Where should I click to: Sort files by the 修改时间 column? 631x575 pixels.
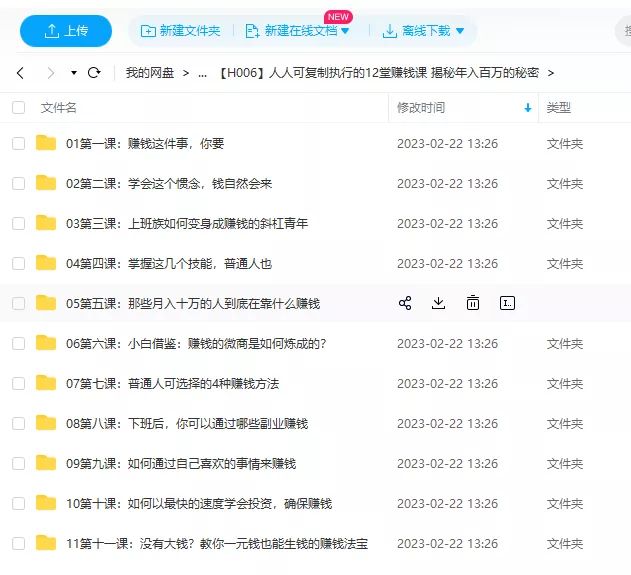(x=421, y=107)
